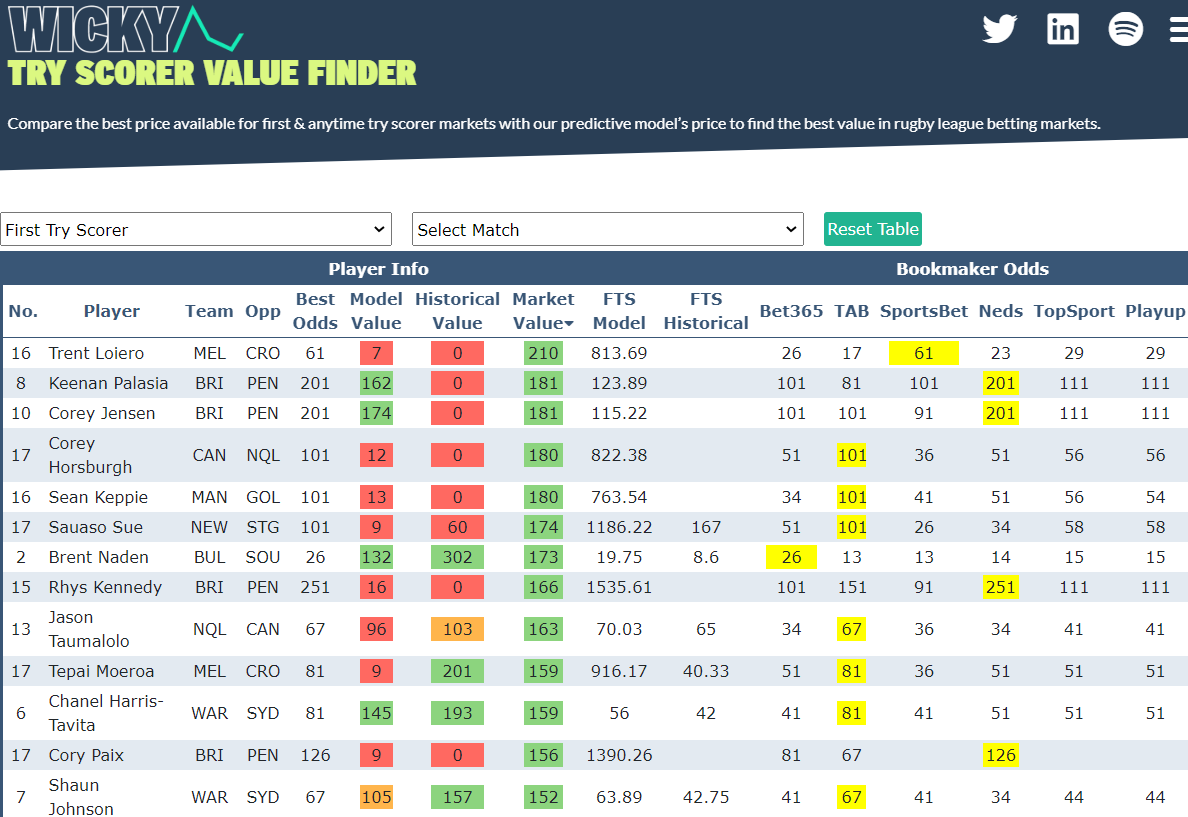Click Jason Taumalolo's historical value 103

[457, 629]
